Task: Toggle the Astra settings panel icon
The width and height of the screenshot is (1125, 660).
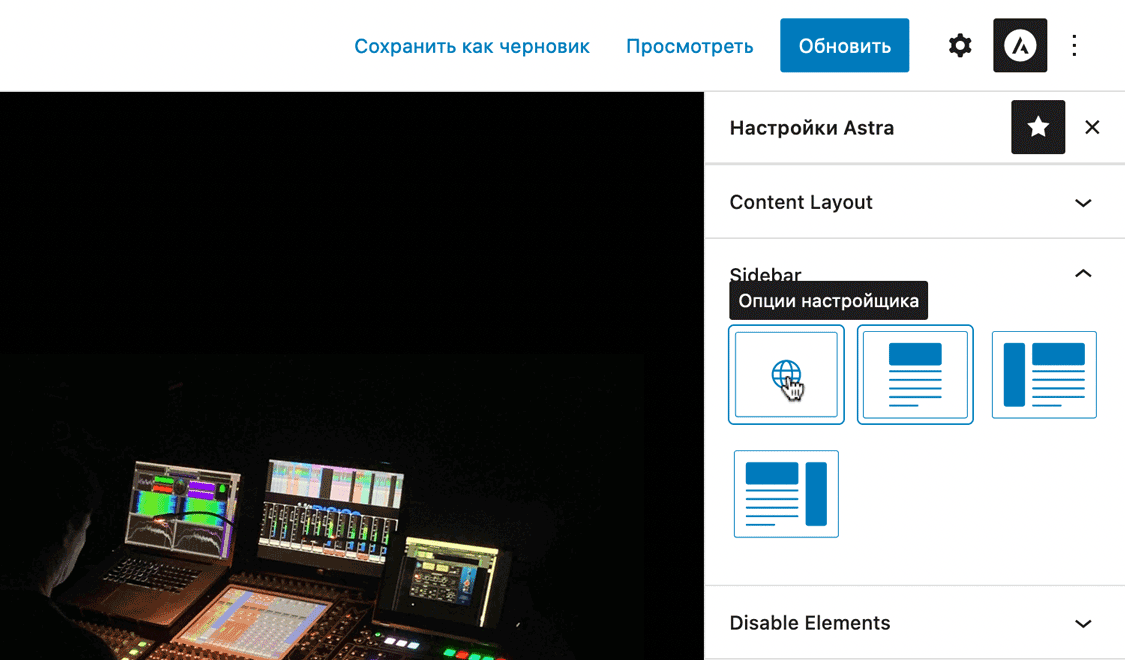Action: click(1020, 46)
